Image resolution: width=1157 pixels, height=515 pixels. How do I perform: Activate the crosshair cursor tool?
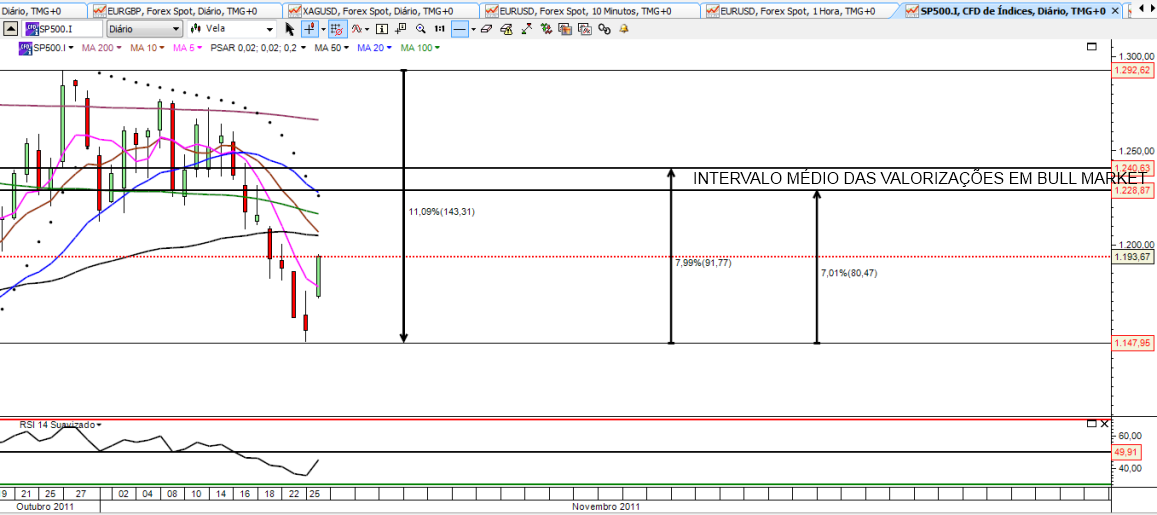[x=309, y=29]
